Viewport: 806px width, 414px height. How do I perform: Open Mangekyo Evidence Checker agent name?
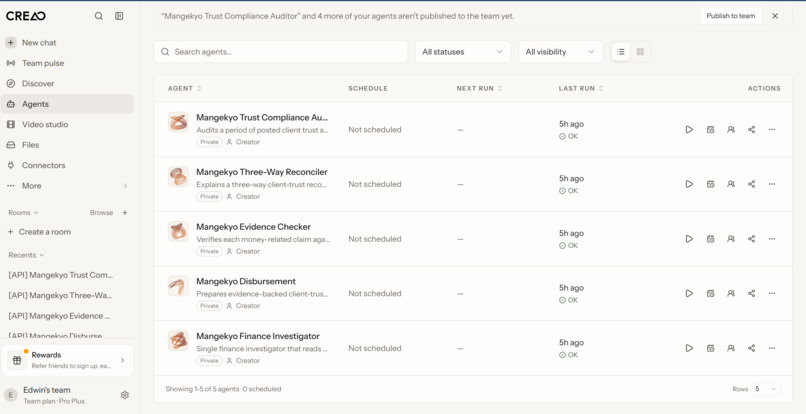coord(253,227)
